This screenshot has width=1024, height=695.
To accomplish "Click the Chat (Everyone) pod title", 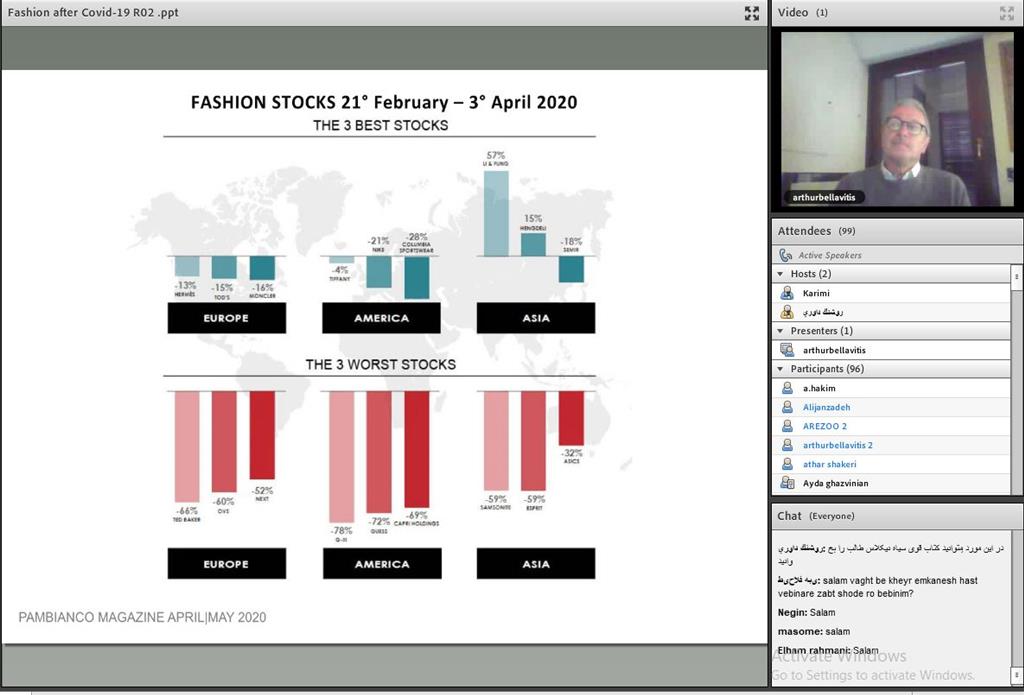I will pyautogui.click(x=816, y=516).
